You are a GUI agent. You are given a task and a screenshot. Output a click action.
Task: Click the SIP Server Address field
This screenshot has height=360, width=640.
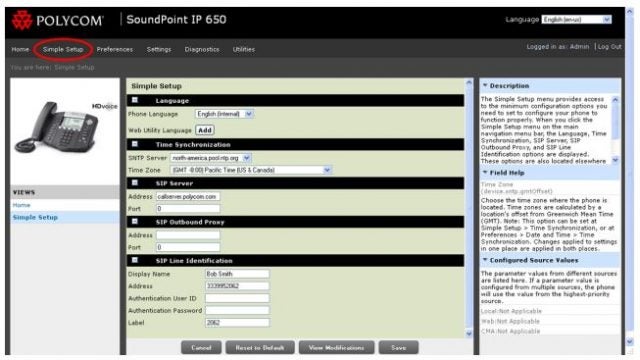pos(188,196)
